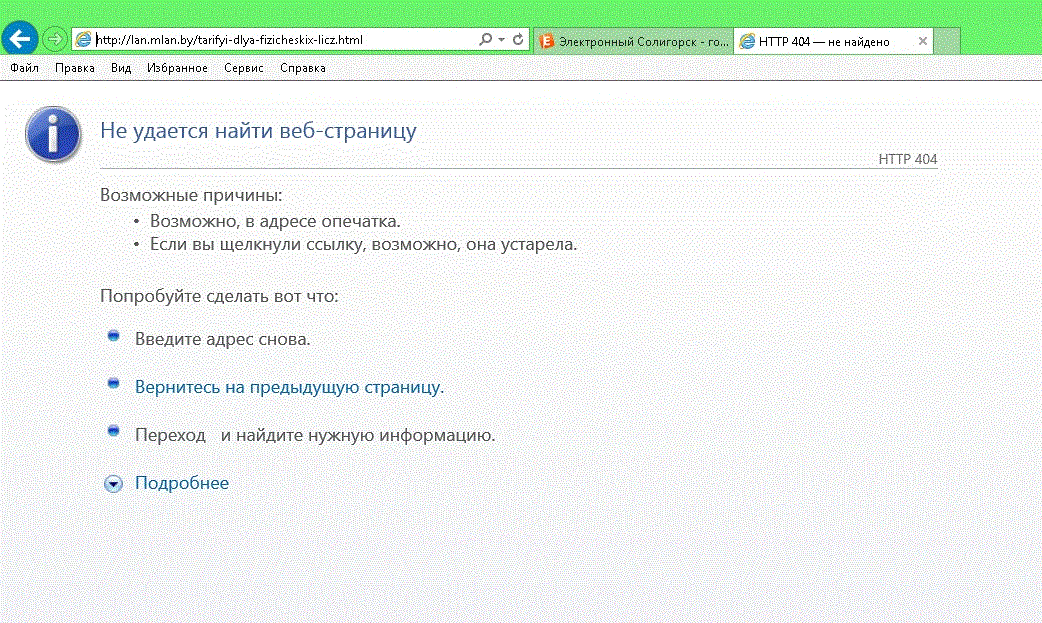Open the Вид menu
Screen dimensions: 1042x623
pyautogui.click(x=121, y=68)
